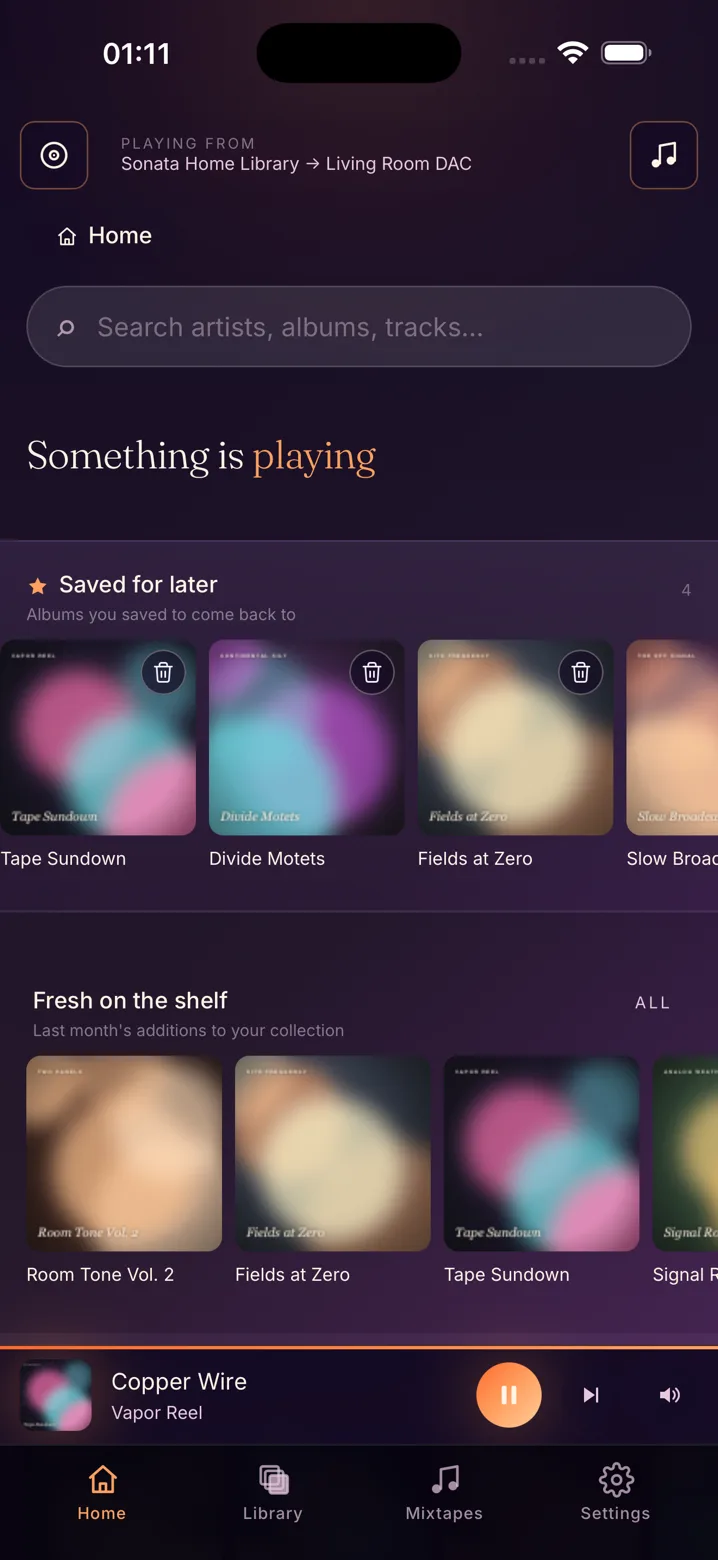Select the Home tab in bottom bar
718x1560 pixels.
pyautogui.click(x=102, y=1492)
